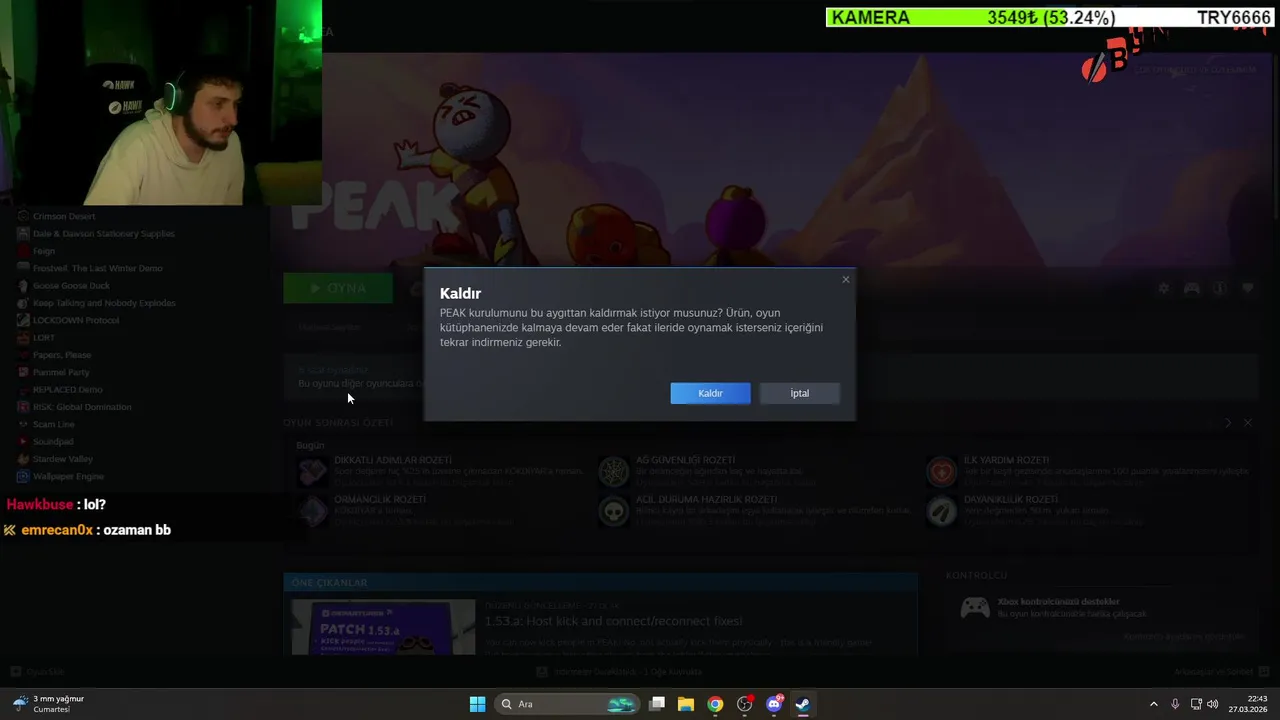This screenshot has width=1280, height=720.
Task: Open the weather widget 3 mm yağmur
Action: point(48,704)
